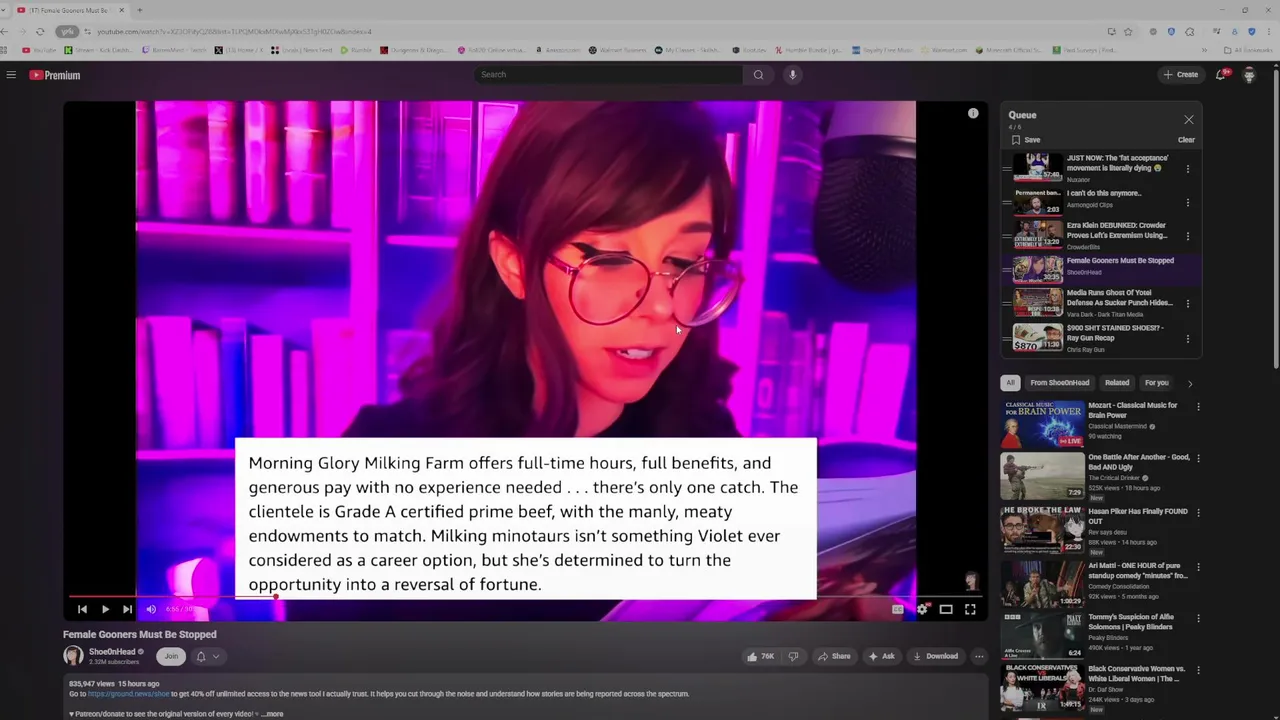Open ShoeOnHead channel avatar
The image size is (1280, 720).
click(x=73, y=656)
